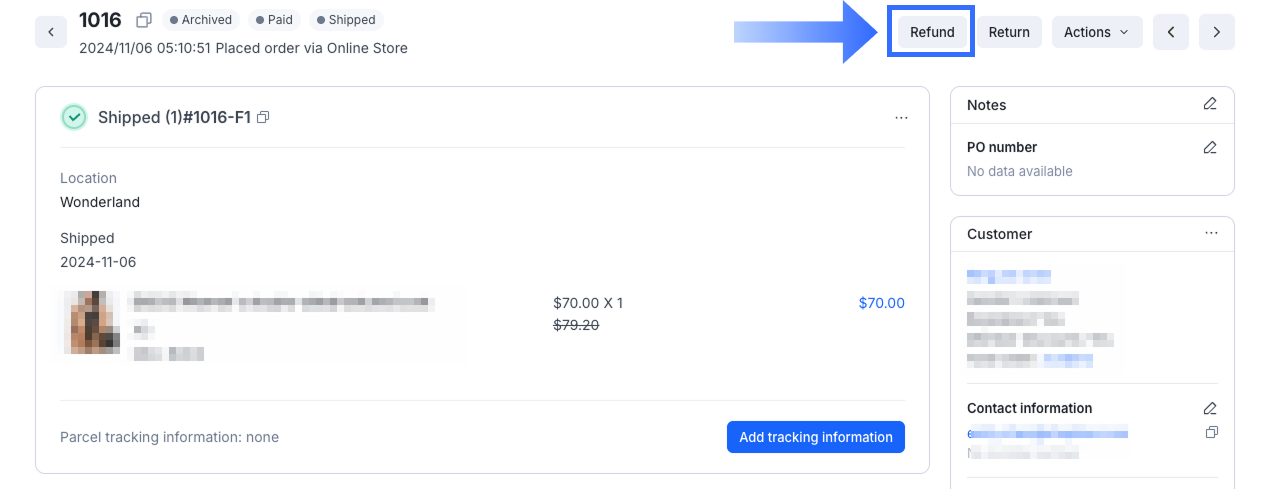Copy fulfillment number #1016-F1
The height and width of the screenshot is (489, 1263).
click(263, 117)
